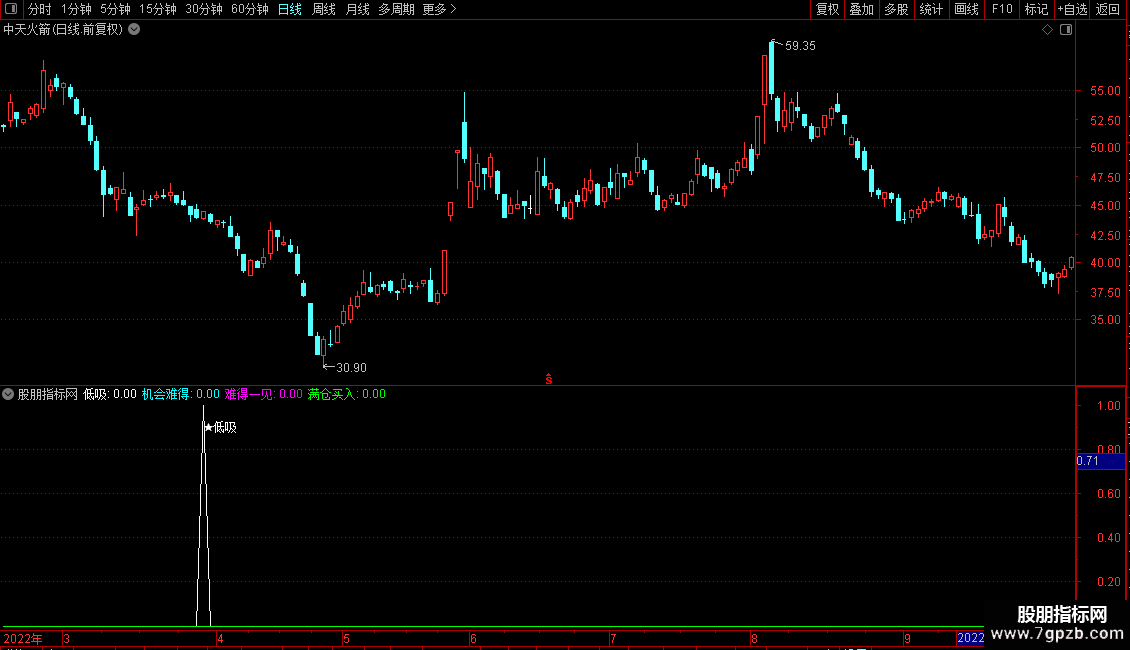This screenshot has width=1130, height=650.
Task: Click the panel layout icon at top-left
Action: click(x=11, y=9)
